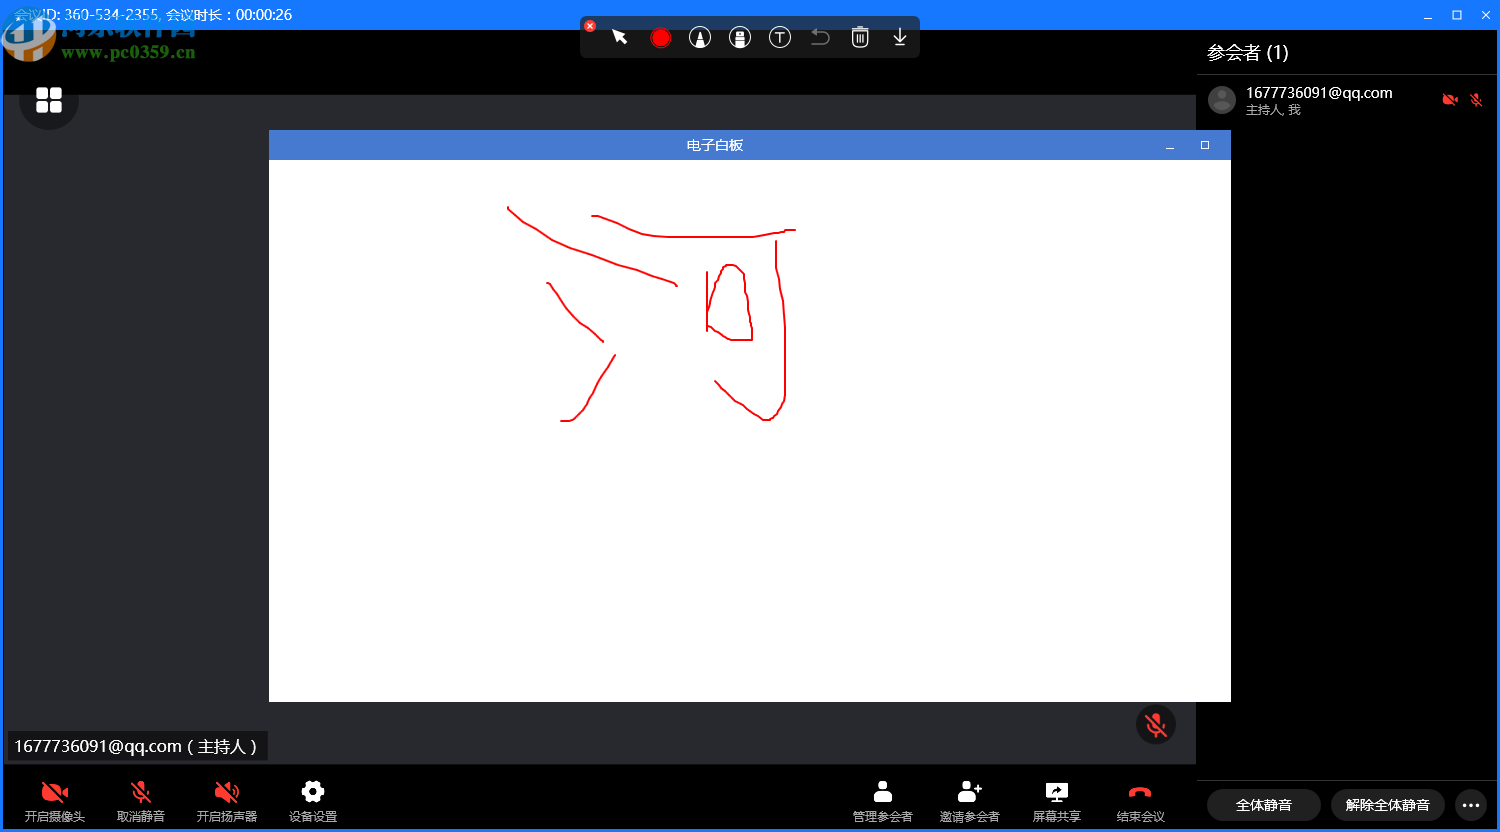Screen dimensions: 1500x832
Task: Undo the last whiteboard stroke
Action: coord(820,37)
